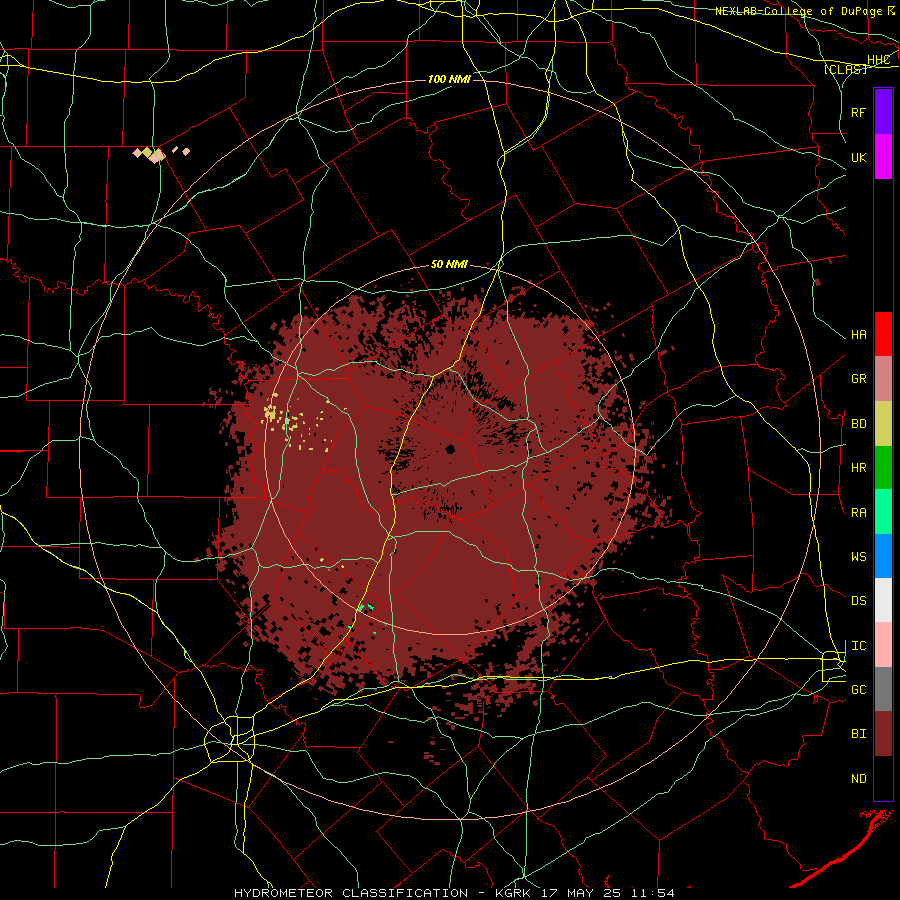Click the purple RF legend color swatch
Screen dimensions: 900x900
(883, 112)
